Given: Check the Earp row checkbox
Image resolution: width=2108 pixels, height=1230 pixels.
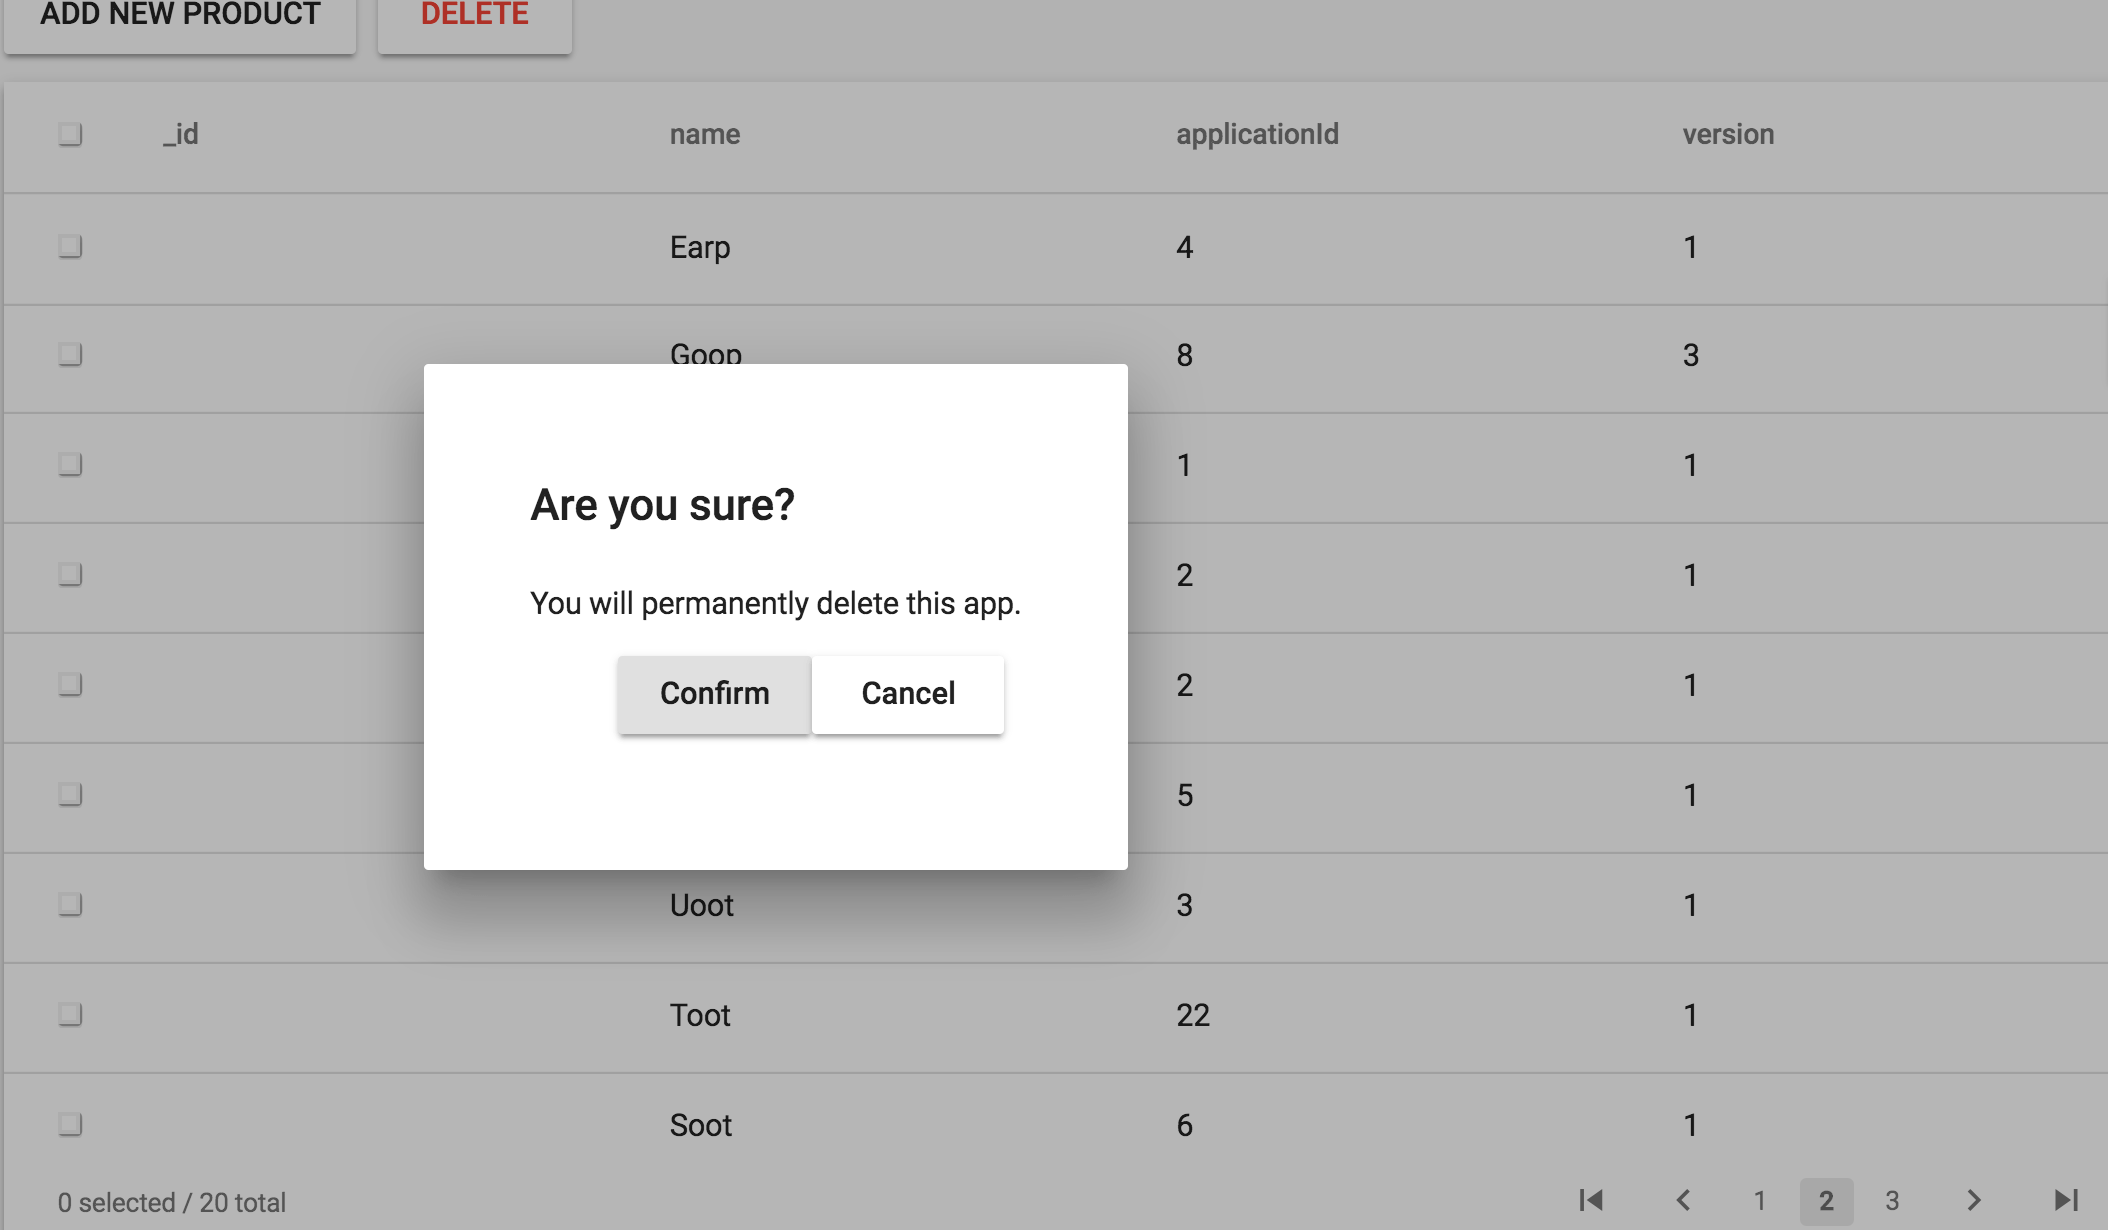Looking at the screenshot, I should [x=70, y=246].
